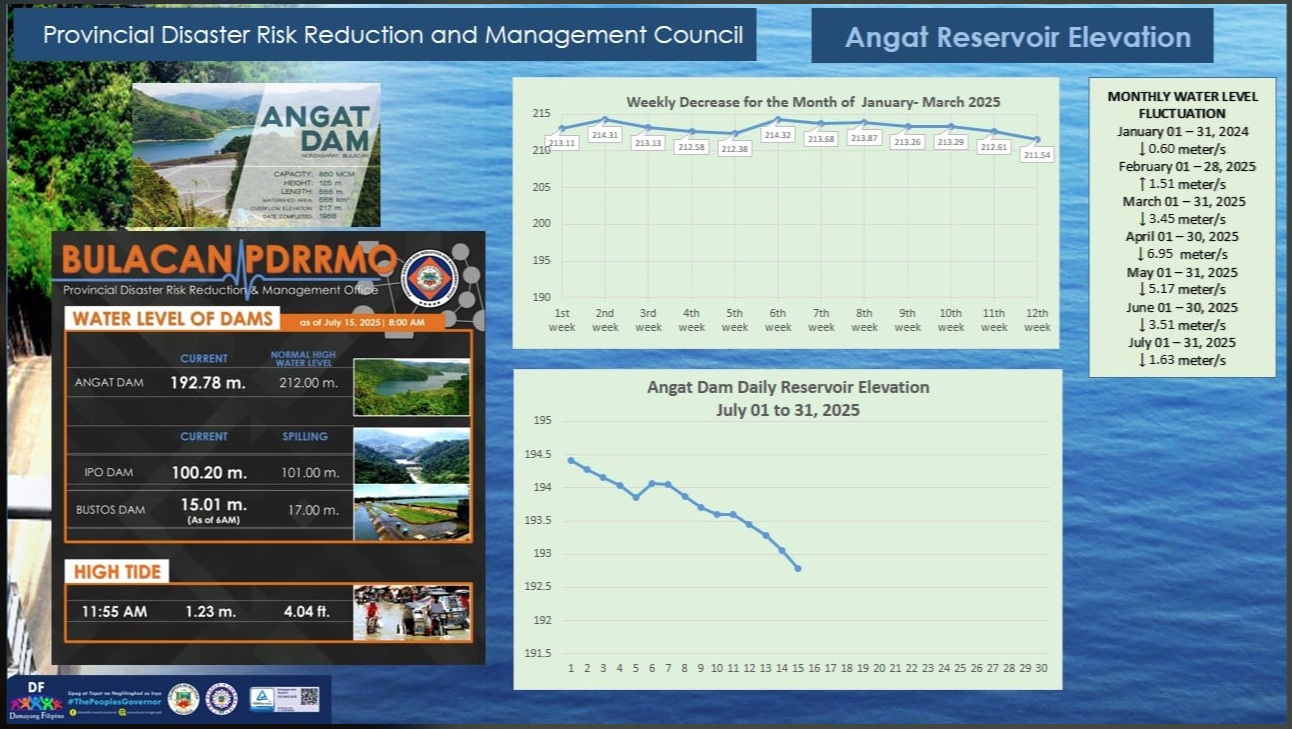This screenshot has width=1292, height=729.
Task: Open the Angat Dam row thumbnail image
Action: tap(412, 387)
